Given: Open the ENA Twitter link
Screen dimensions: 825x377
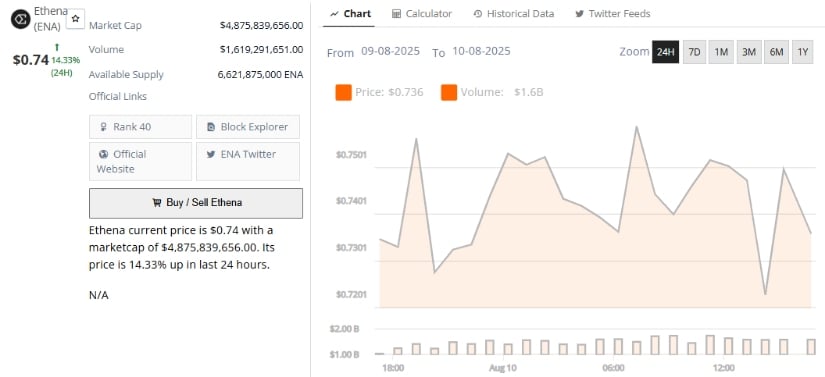Looking at the screenshot, I should (248, 161).
